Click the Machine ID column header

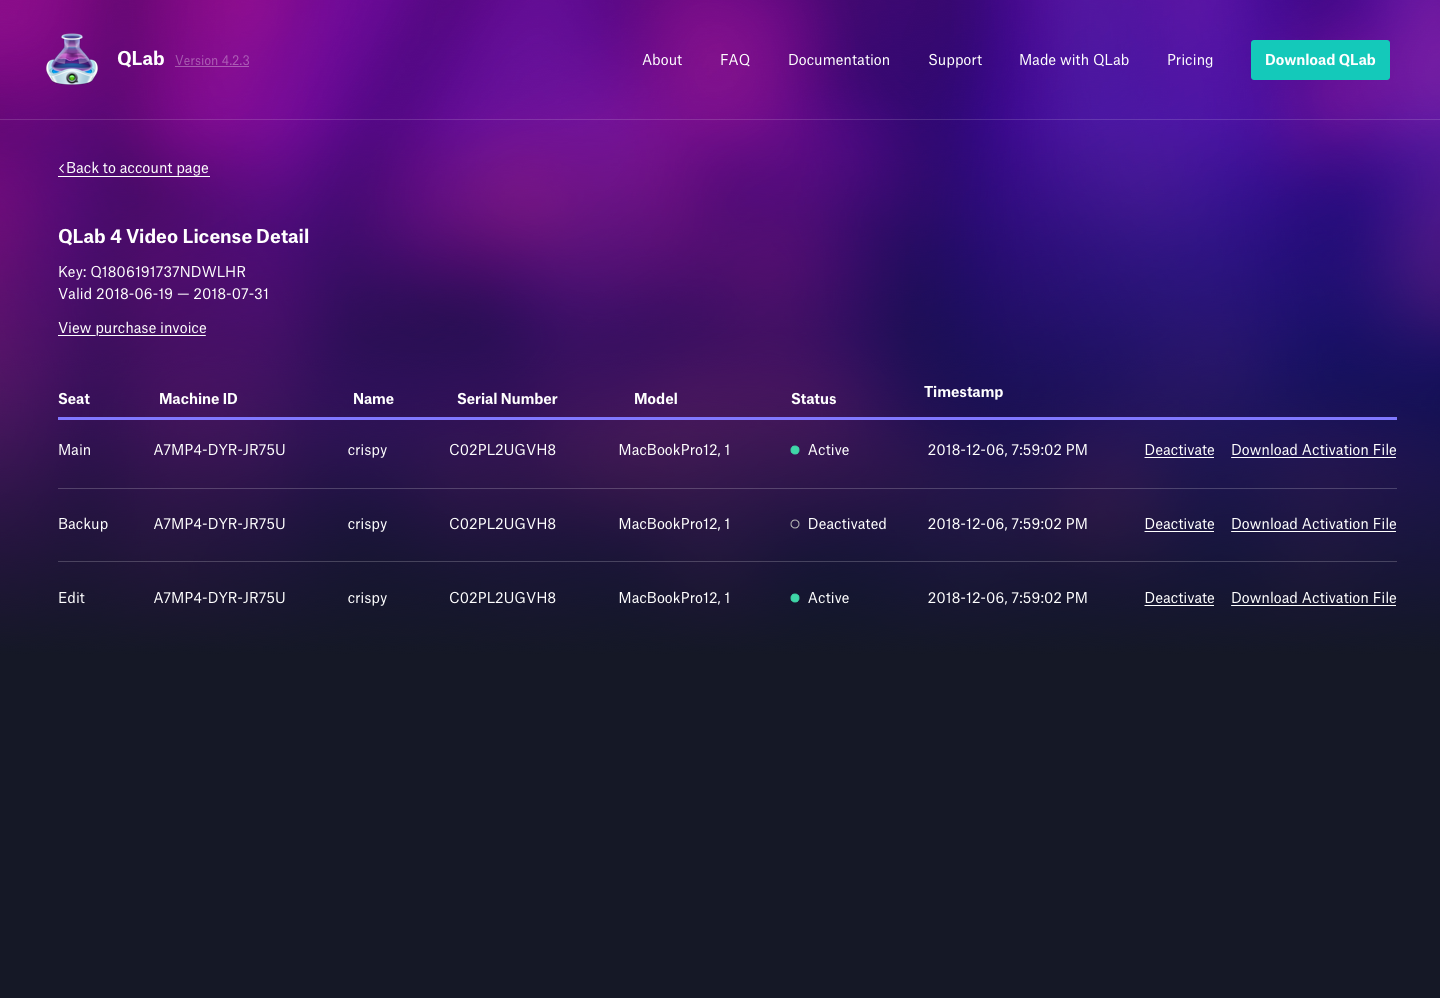198,399
